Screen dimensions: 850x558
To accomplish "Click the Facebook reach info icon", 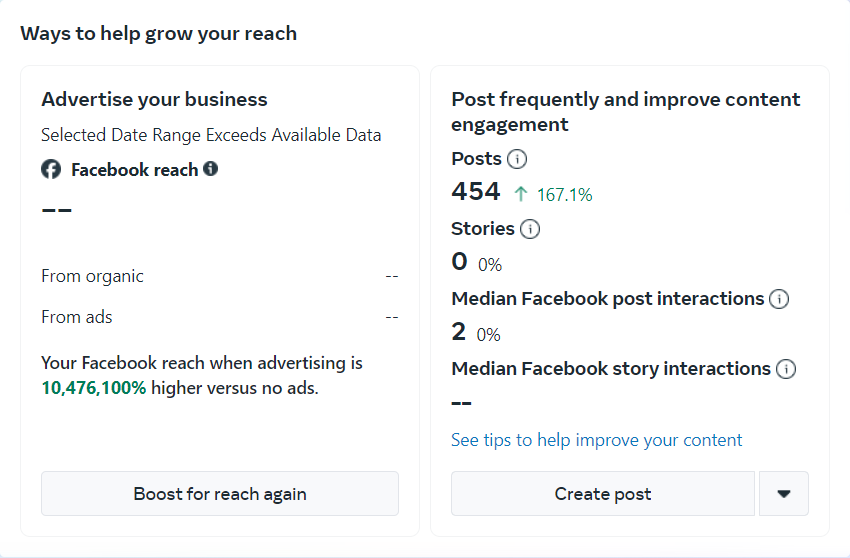I will pyautogui.click(x=211, y=169).
